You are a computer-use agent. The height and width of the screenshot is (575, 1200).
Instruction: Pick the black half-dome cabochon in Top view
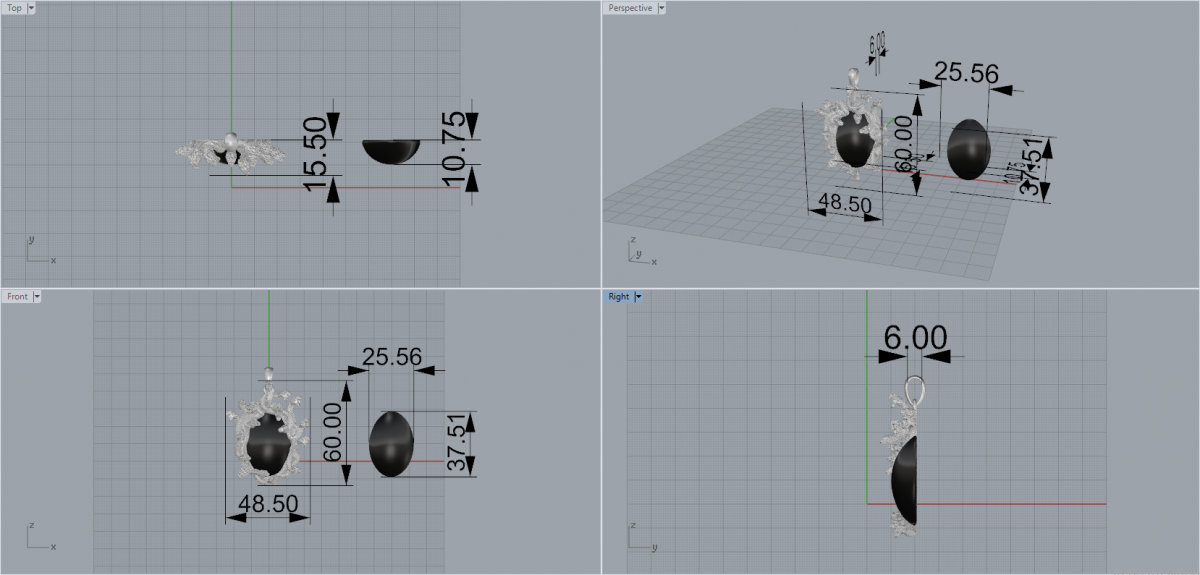pyautogui.click(x=391, y=150)
